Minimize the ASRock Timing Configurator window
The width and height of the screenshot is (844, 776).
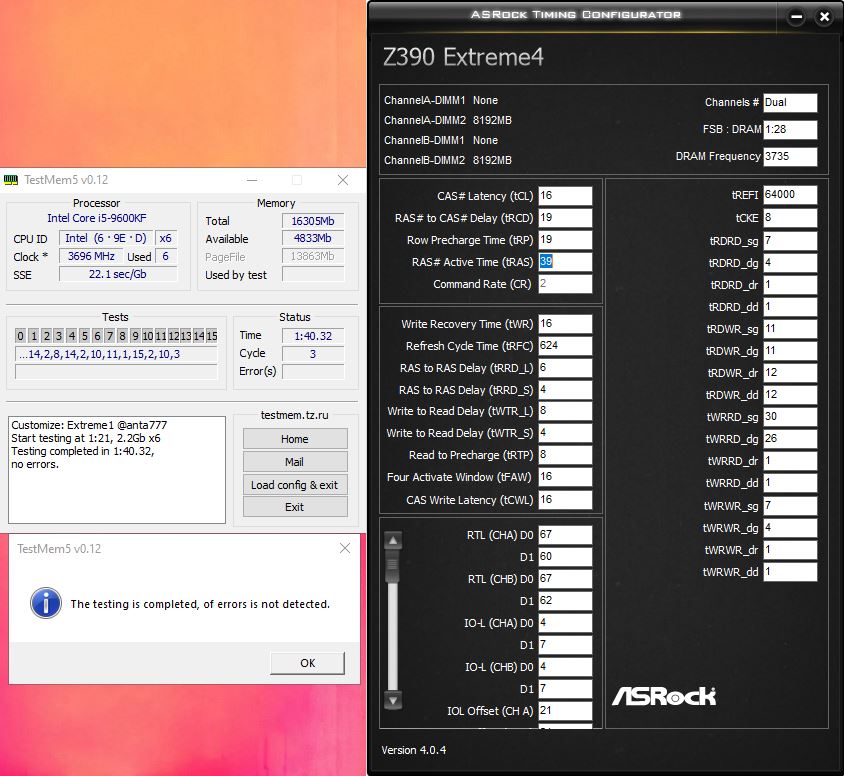pyautogui.click(x=797, y=17)
